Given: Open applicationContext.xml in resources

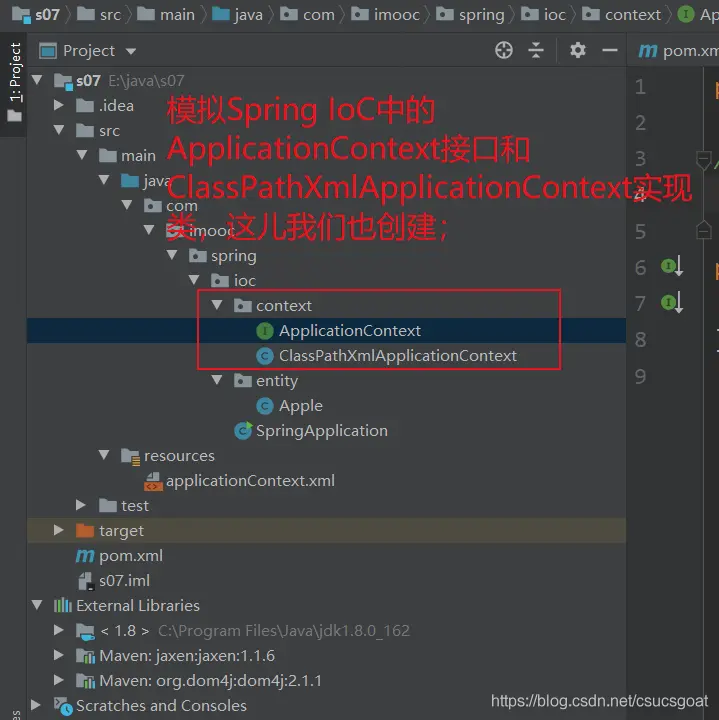Looking at the screenshot, I should tap(249, 481).
